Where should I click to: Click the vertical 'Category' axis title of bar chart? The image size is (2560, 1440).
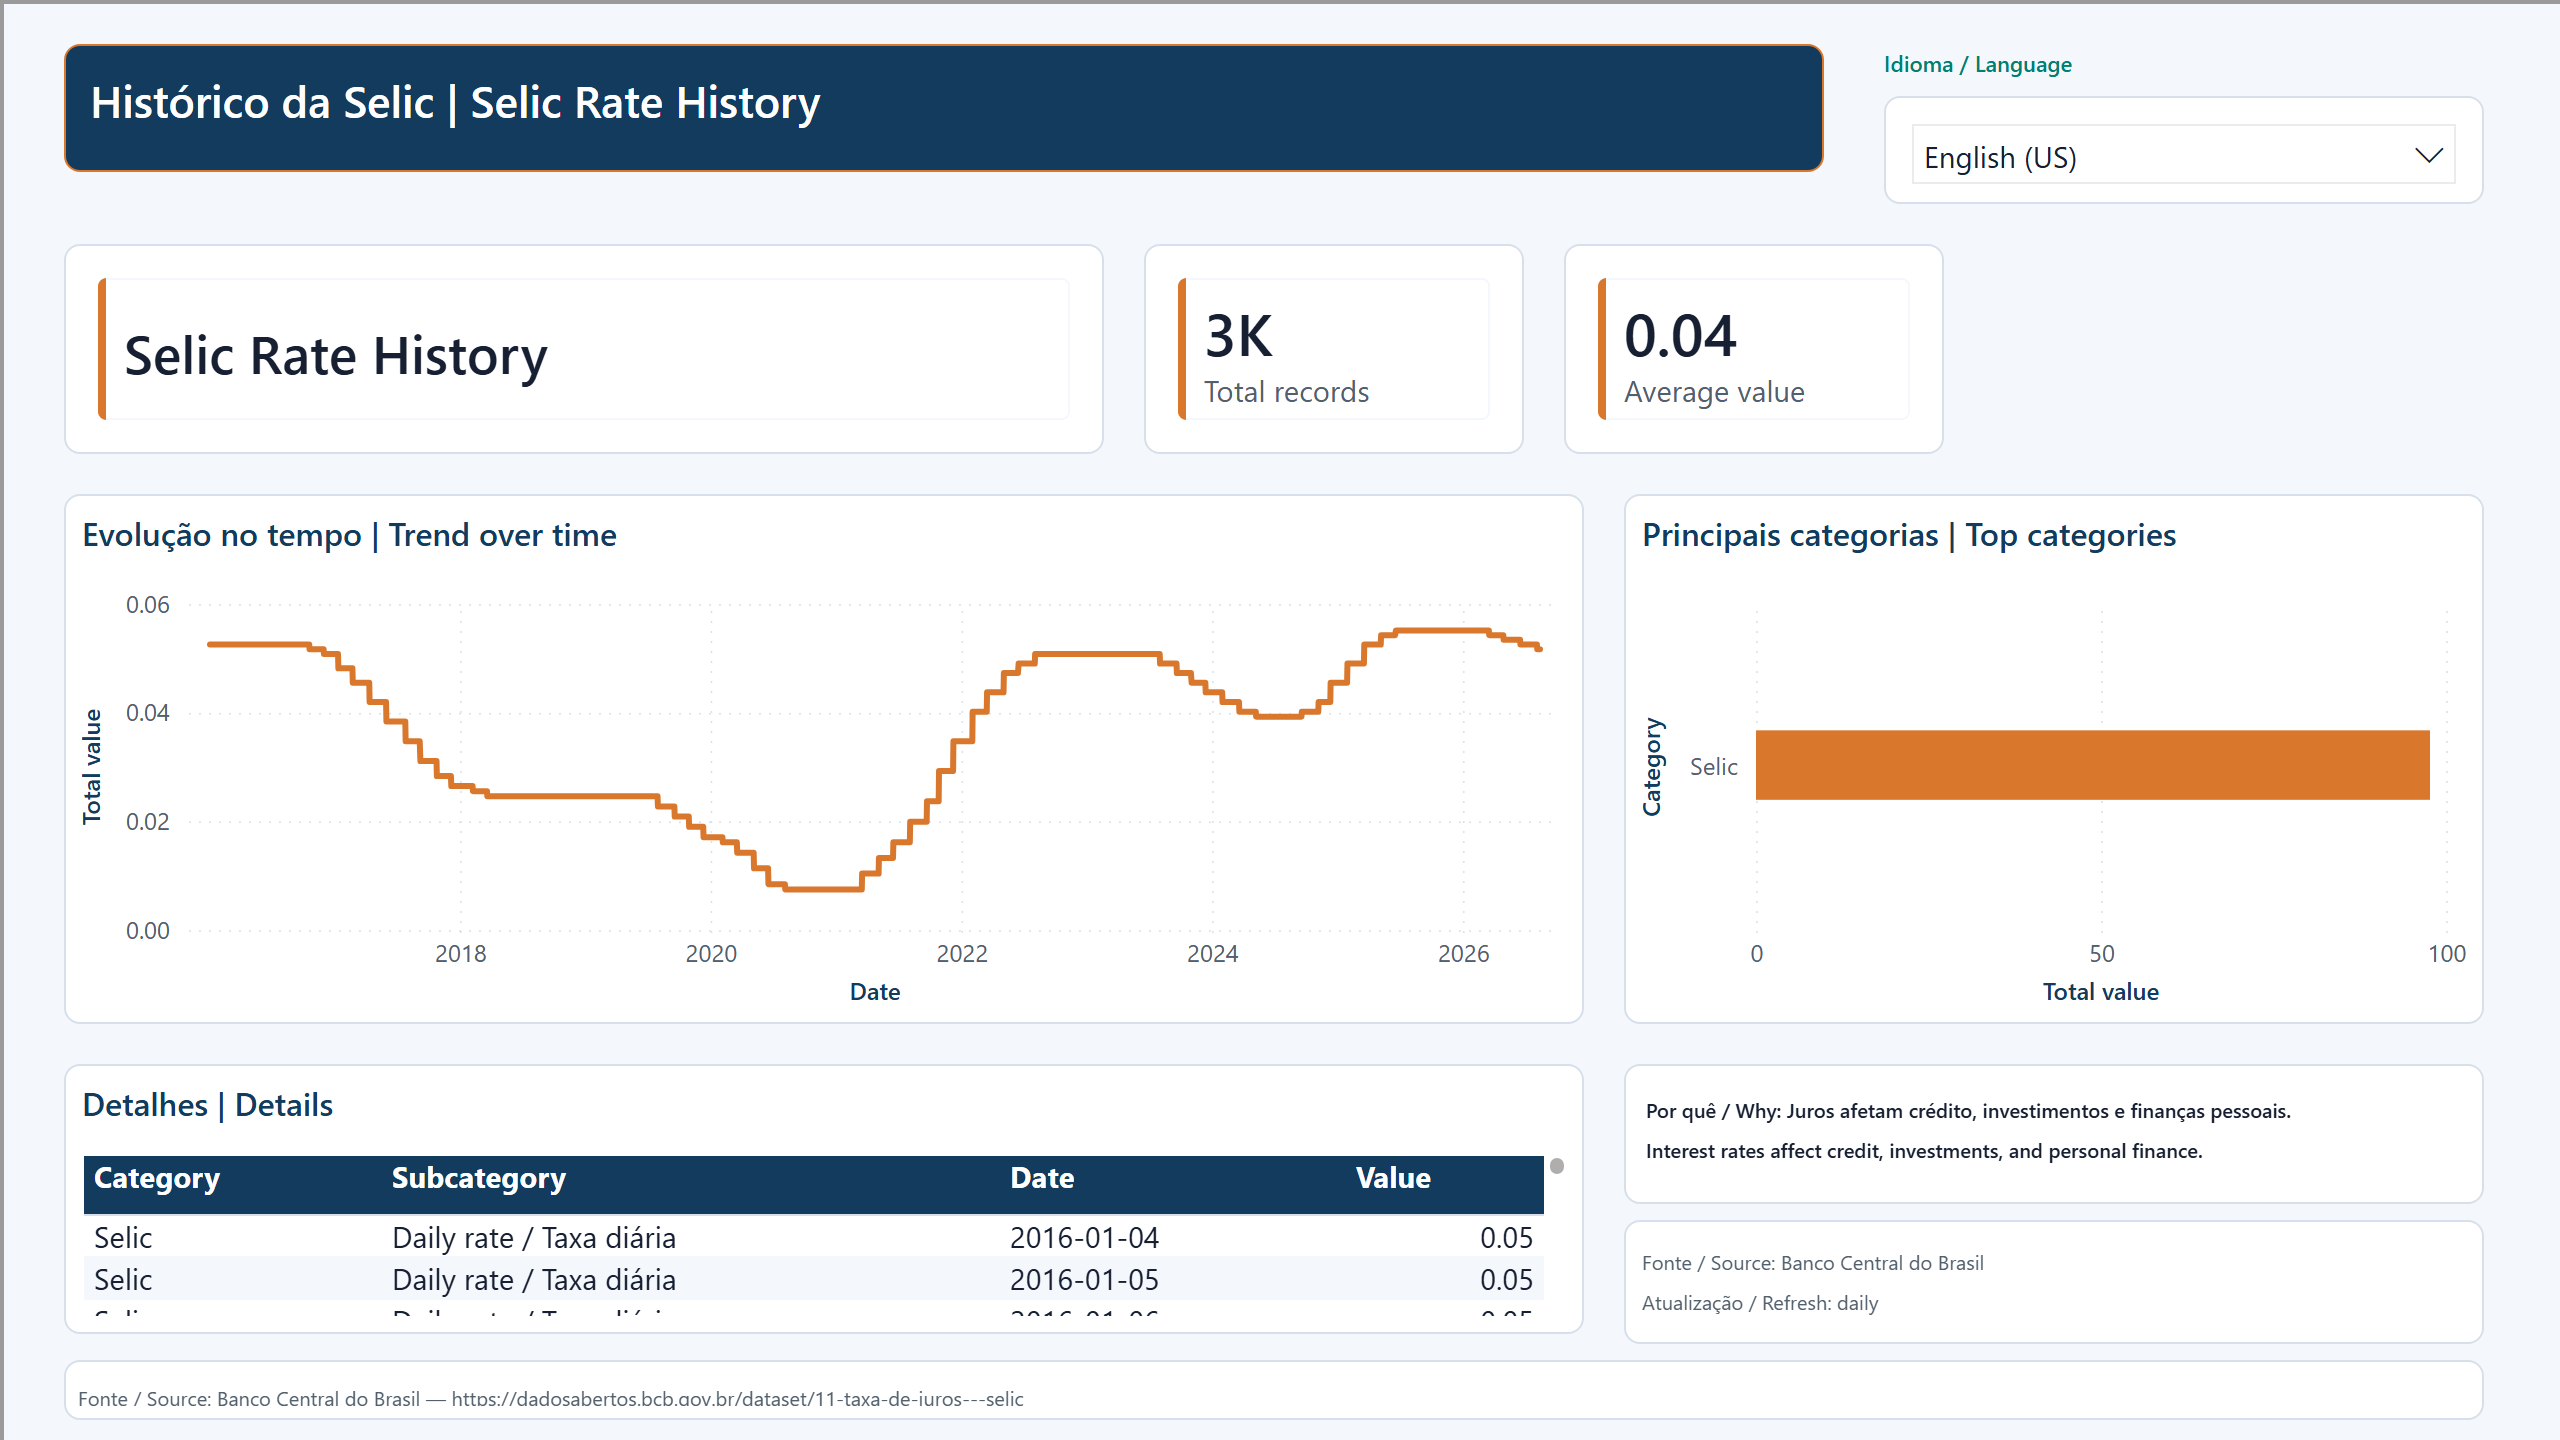tap(1652, 767)
